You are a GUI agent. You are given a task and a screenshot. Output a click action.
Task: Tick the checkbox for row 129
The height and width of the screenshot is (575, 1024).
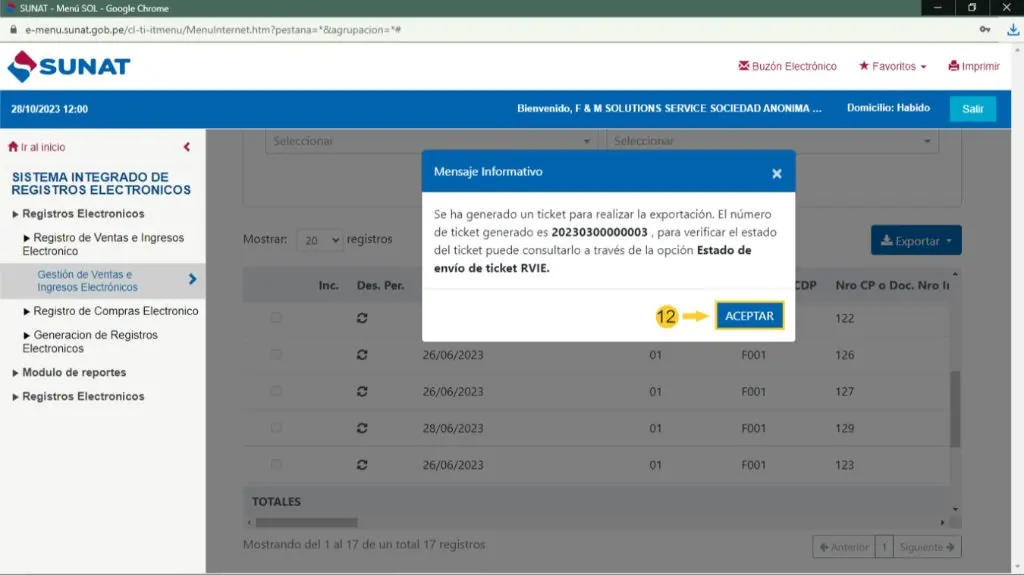coord(276,428)
